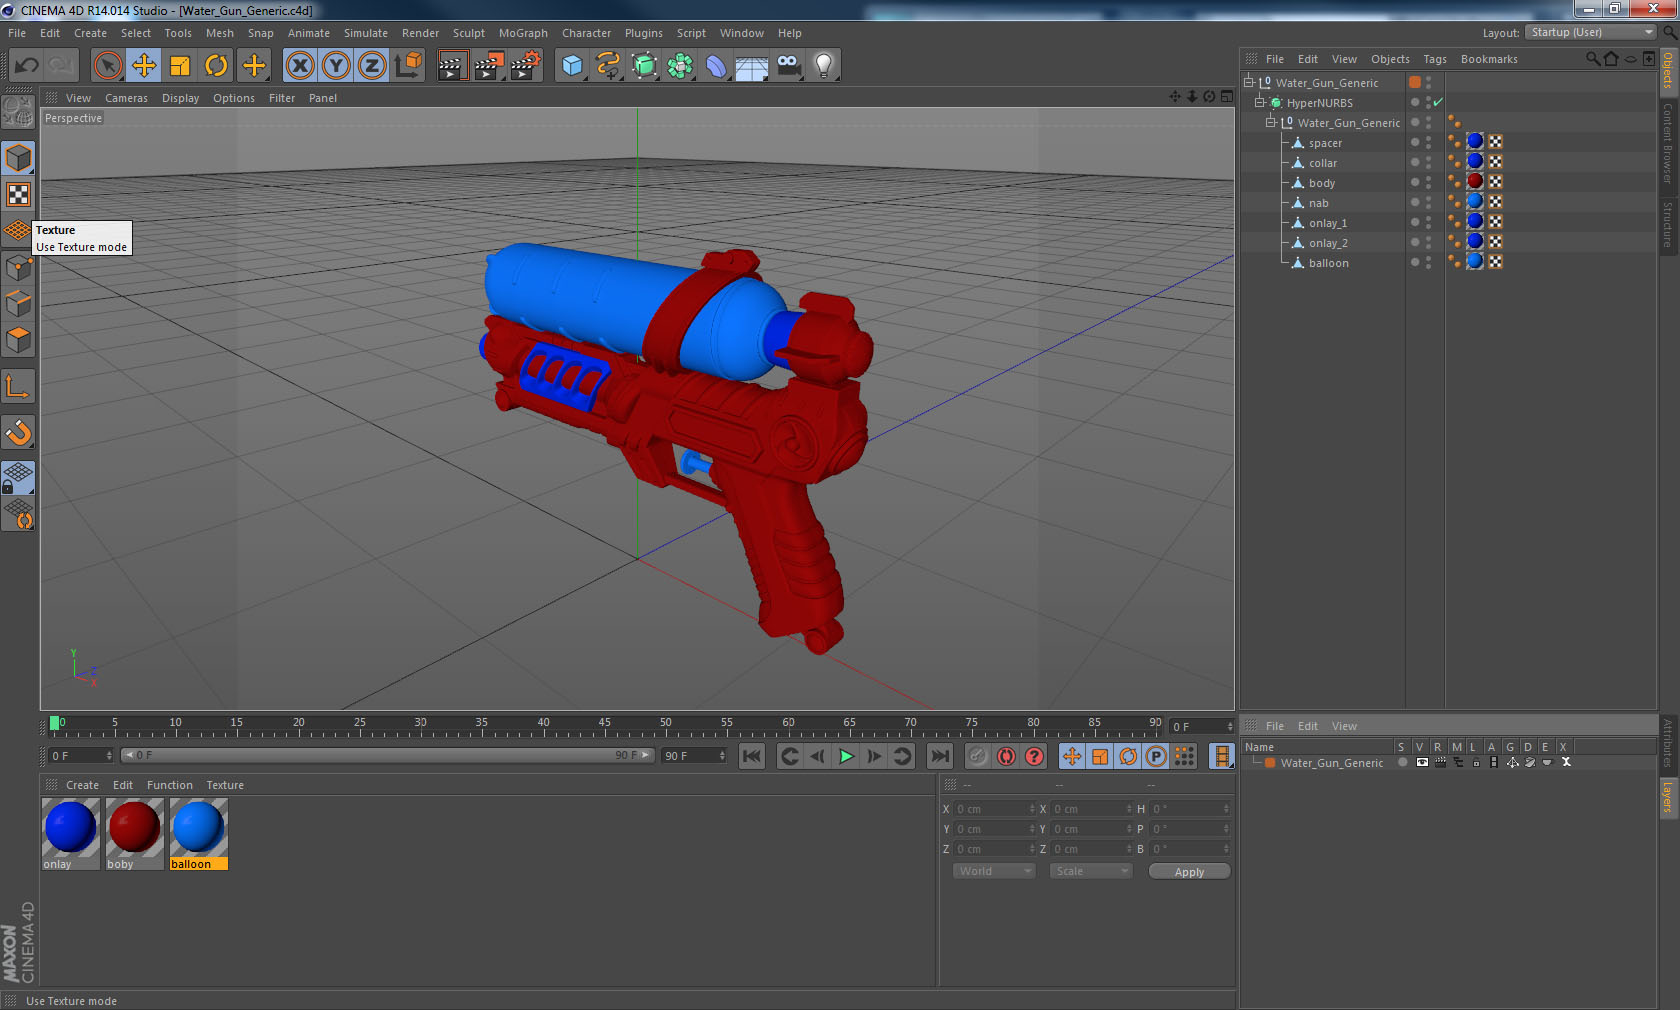Add a Light object

click(824, 66)
